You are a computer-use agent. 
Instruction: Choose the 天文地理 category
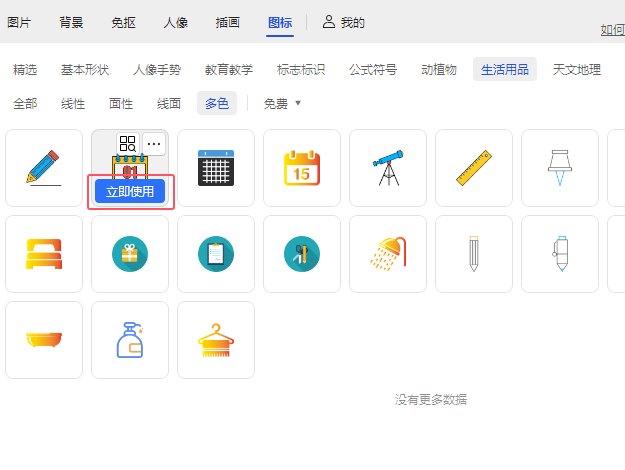point(577,70)
